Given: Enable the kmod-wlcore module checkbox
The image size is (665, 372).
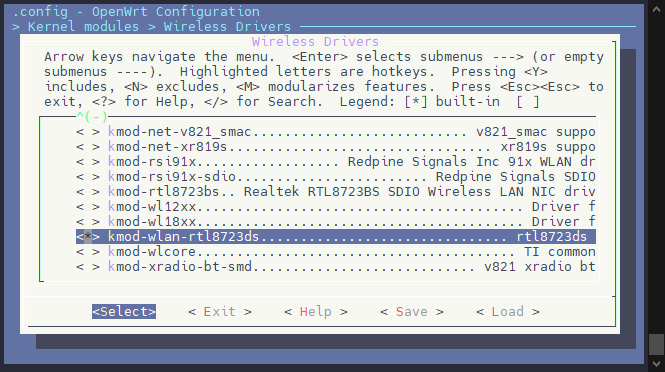Looking at the screenshot, I should click(x=88, y=252).
